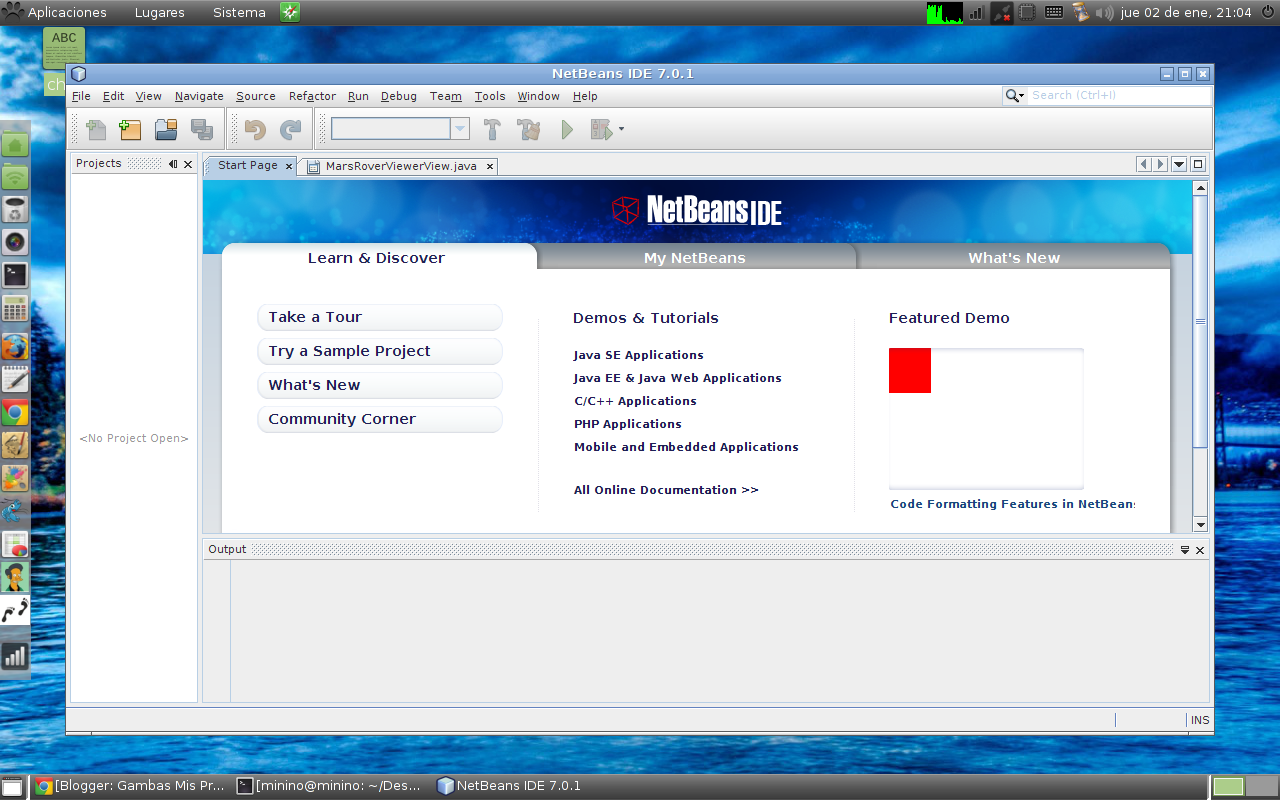The width and height of the screenshot is (1280, 800).
Task: Click the New File toolbar icon
Action: [96, 129]
